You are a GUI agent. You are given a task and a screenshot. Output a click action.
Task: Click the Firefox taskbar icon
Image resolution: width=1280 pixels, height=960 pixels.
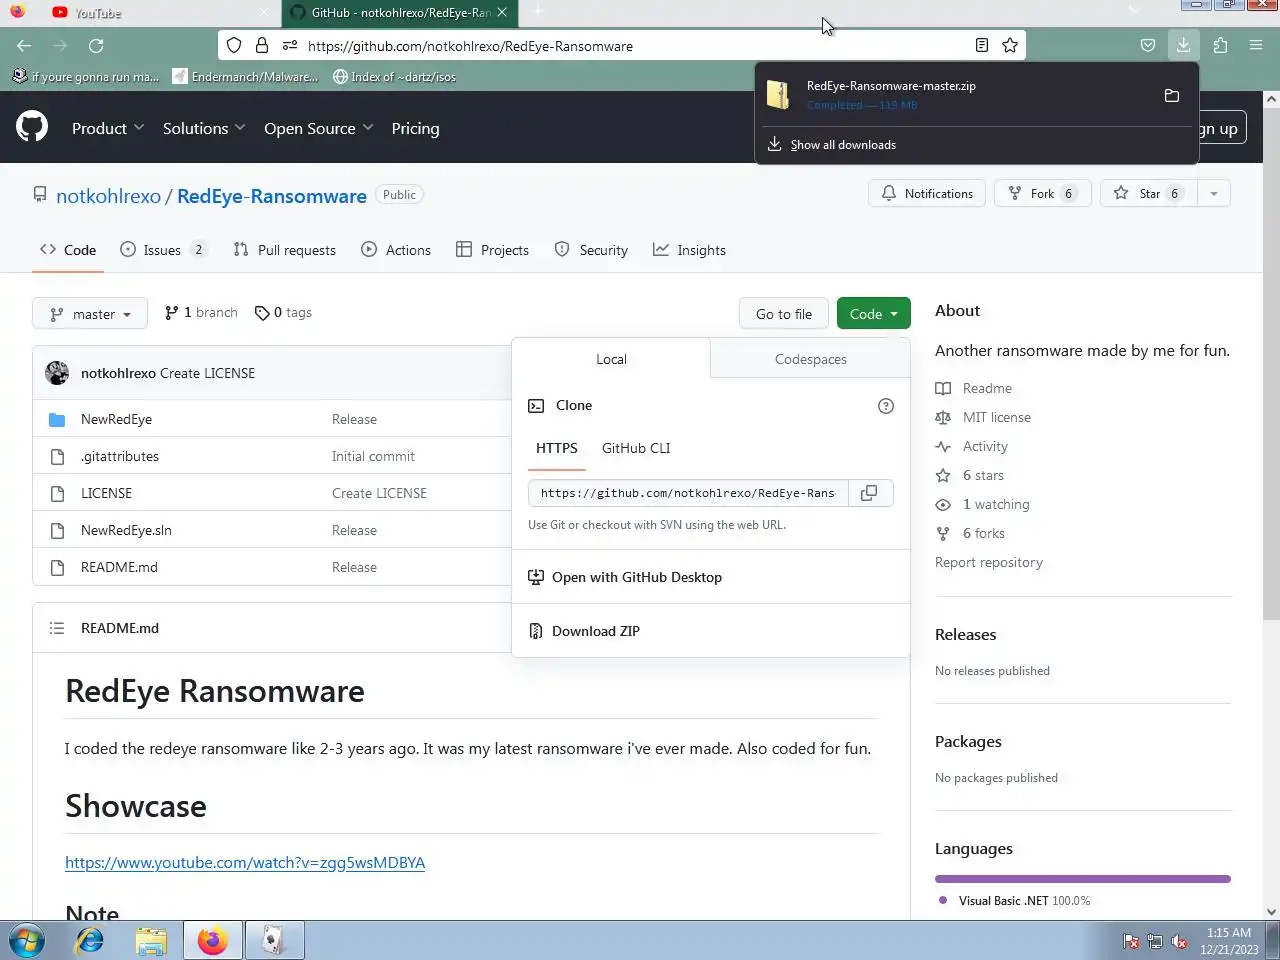pyautogui.click(x=212, y=941)
